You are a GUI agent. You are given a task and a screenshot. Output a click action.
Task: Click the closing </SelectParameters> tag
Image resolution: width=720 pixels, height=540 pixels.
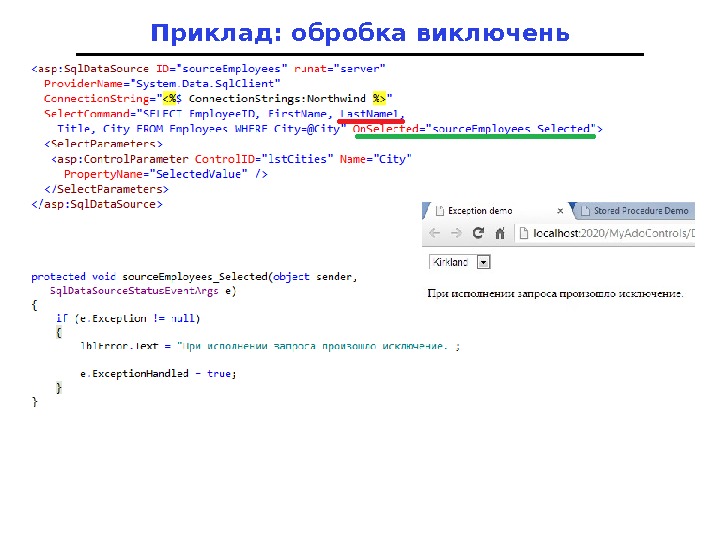pyautogui.click(x=107, y=189)
